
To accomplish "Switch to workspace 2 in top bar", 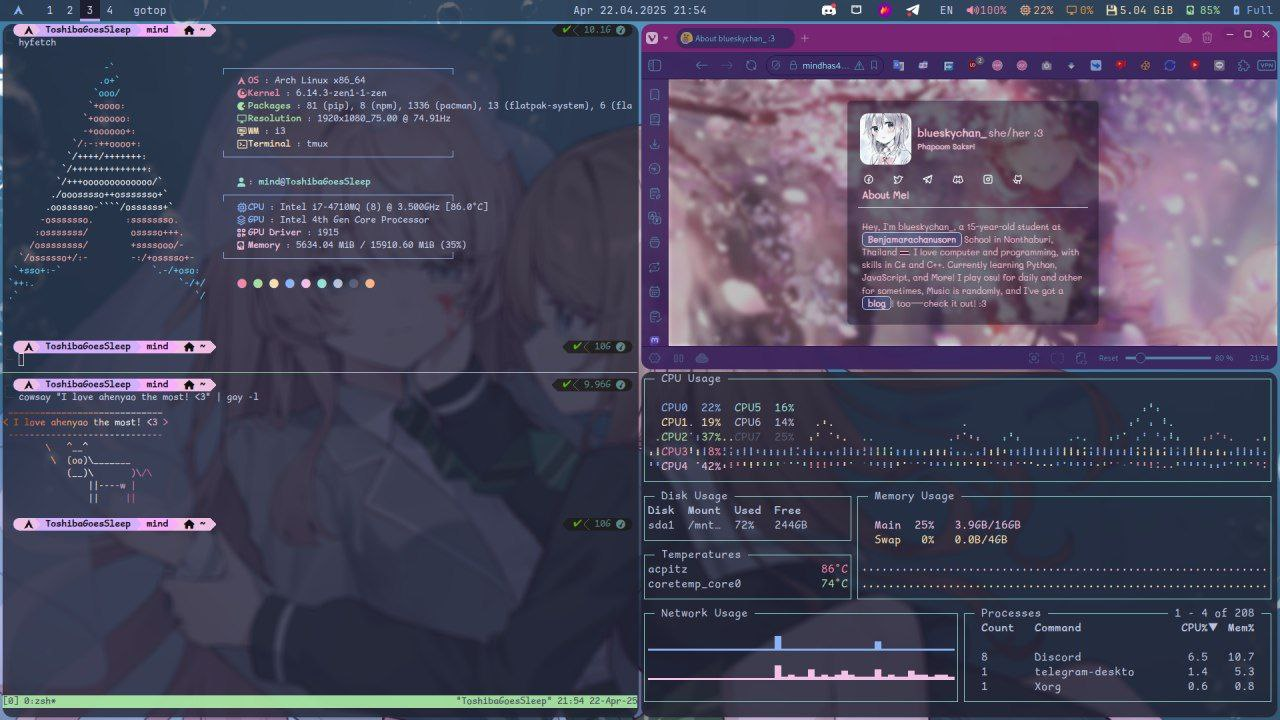I will tap(70, 10).
